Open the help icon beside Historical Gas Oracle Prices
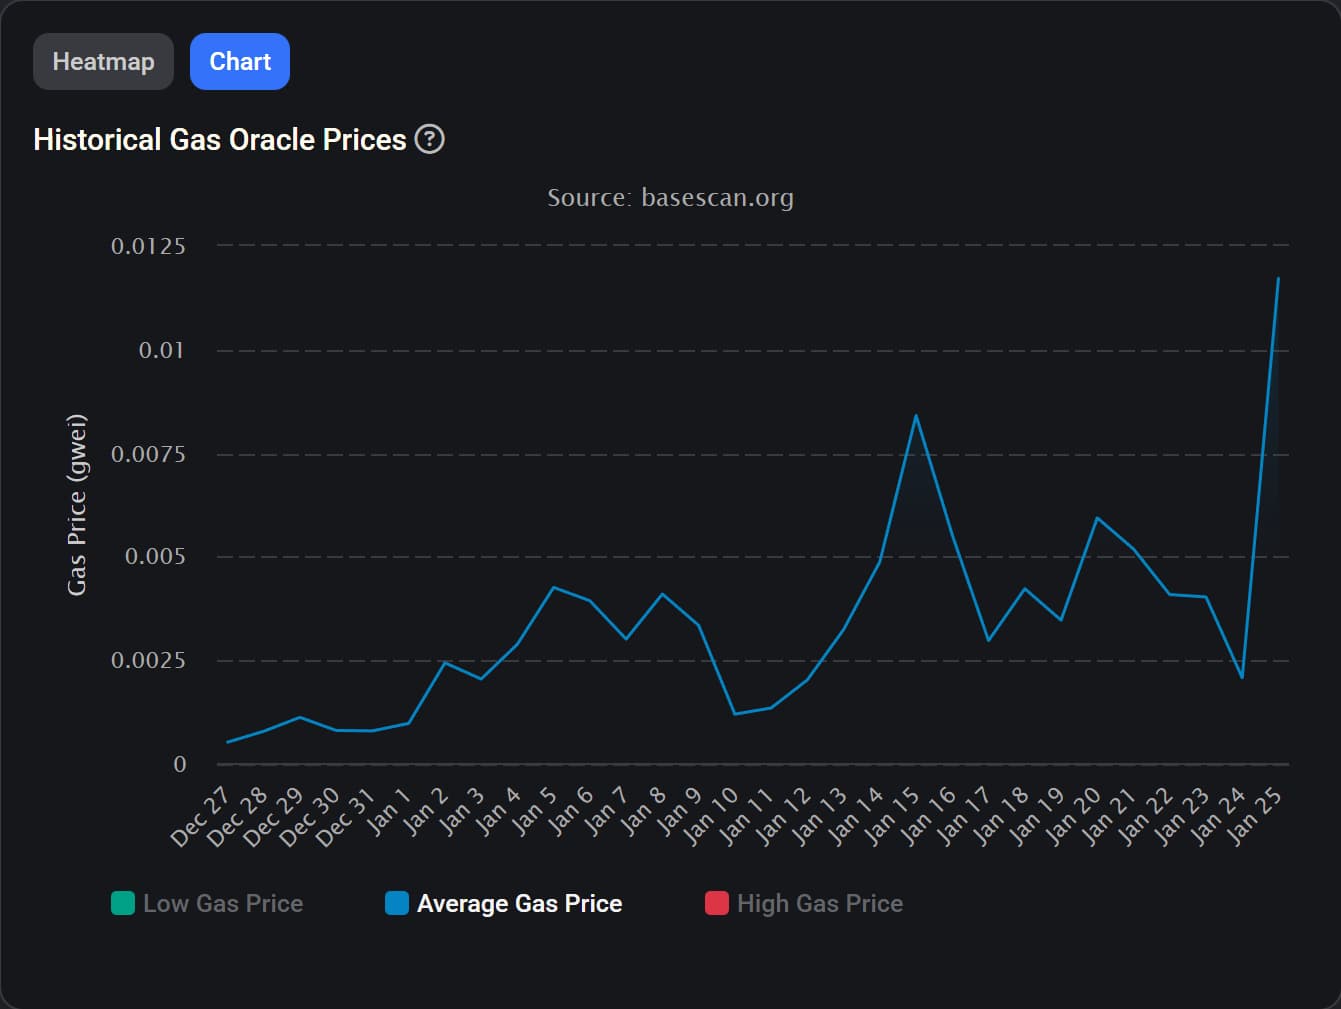The image size is (1341, 1009). tap(429, 139)
